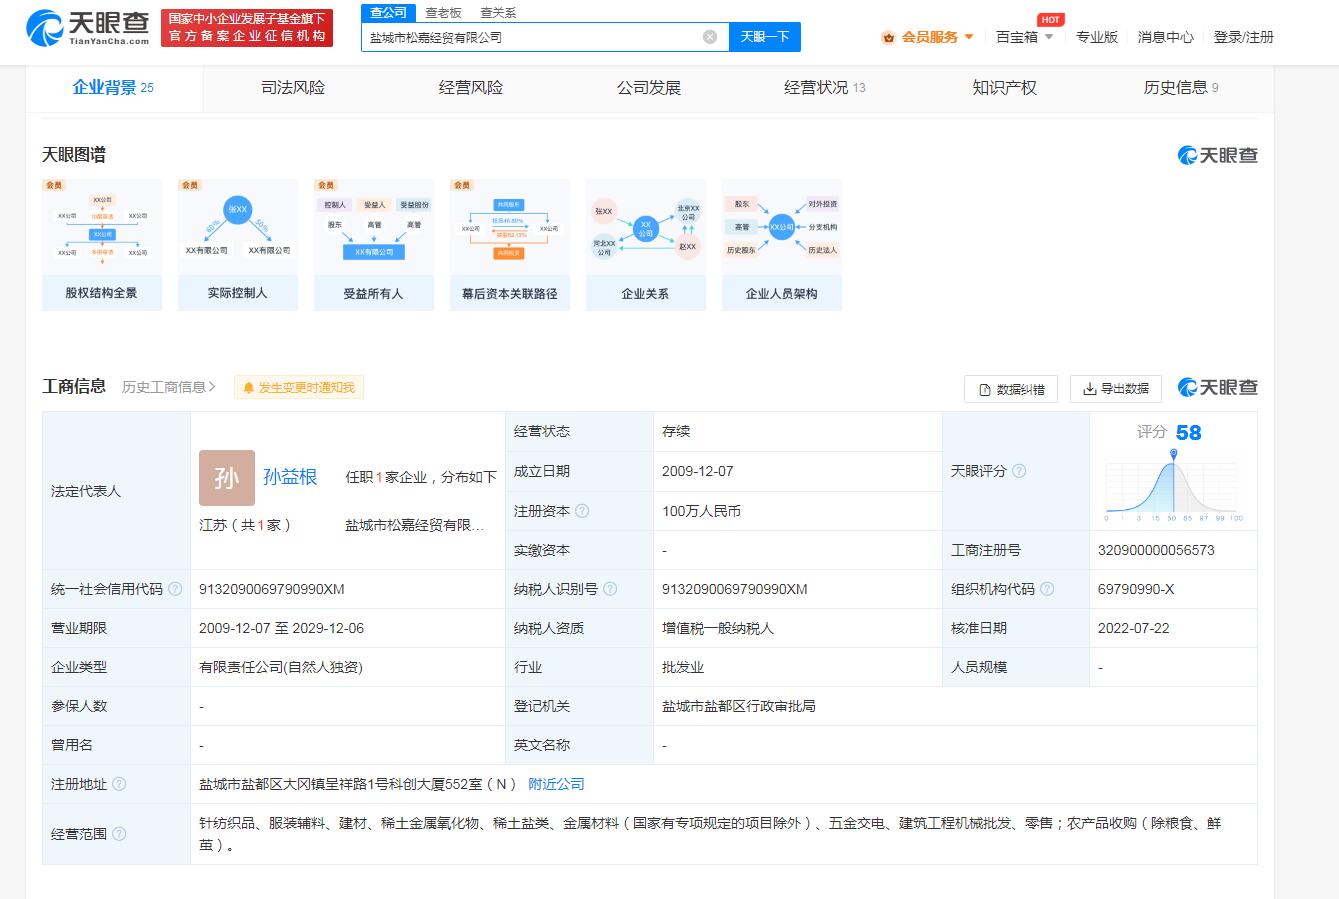Open 附近公司 link

[556, 784]
